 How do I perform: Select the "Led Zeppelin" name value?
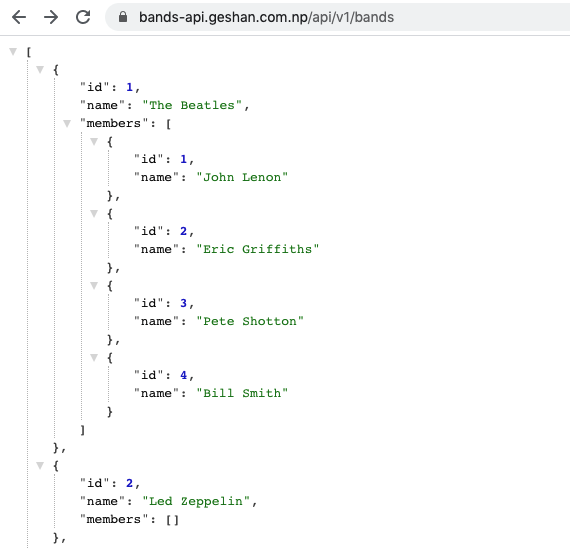196,501
